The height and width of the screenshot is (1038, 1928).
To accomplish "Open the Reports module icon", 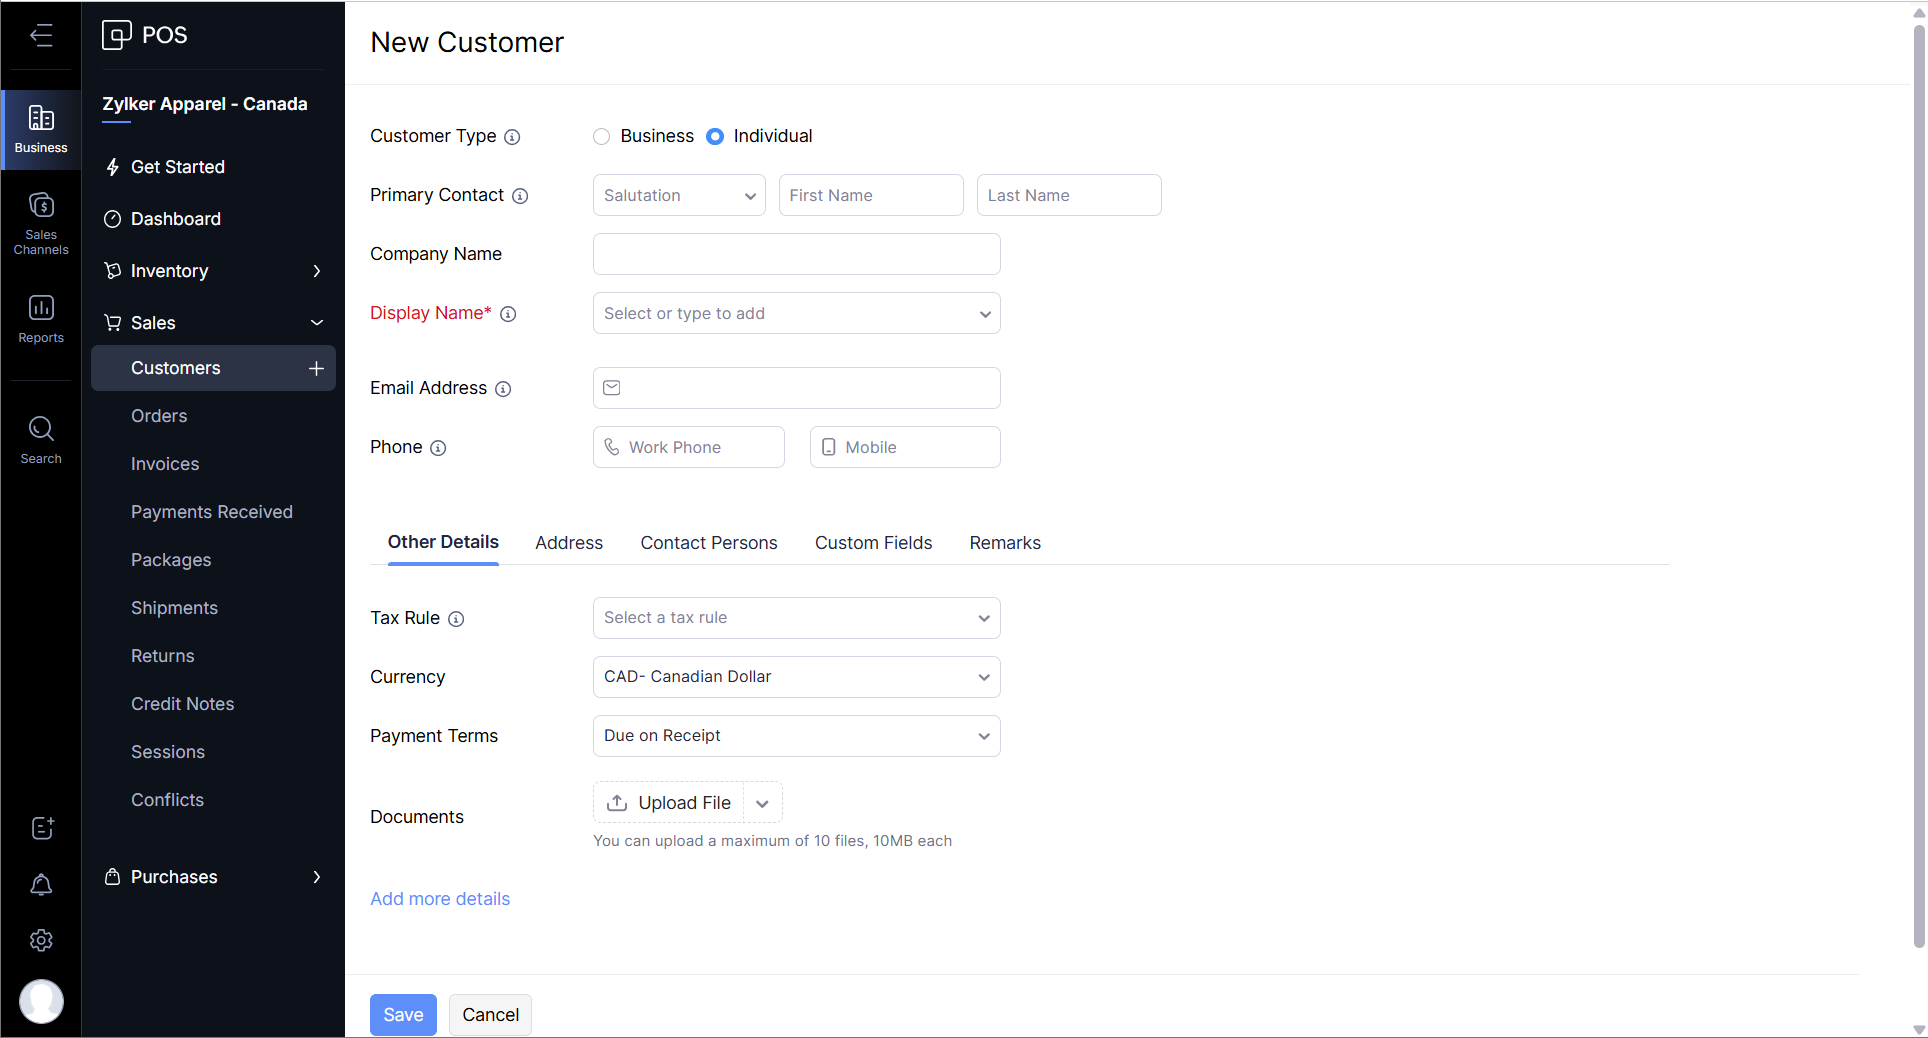I will 41,318.
